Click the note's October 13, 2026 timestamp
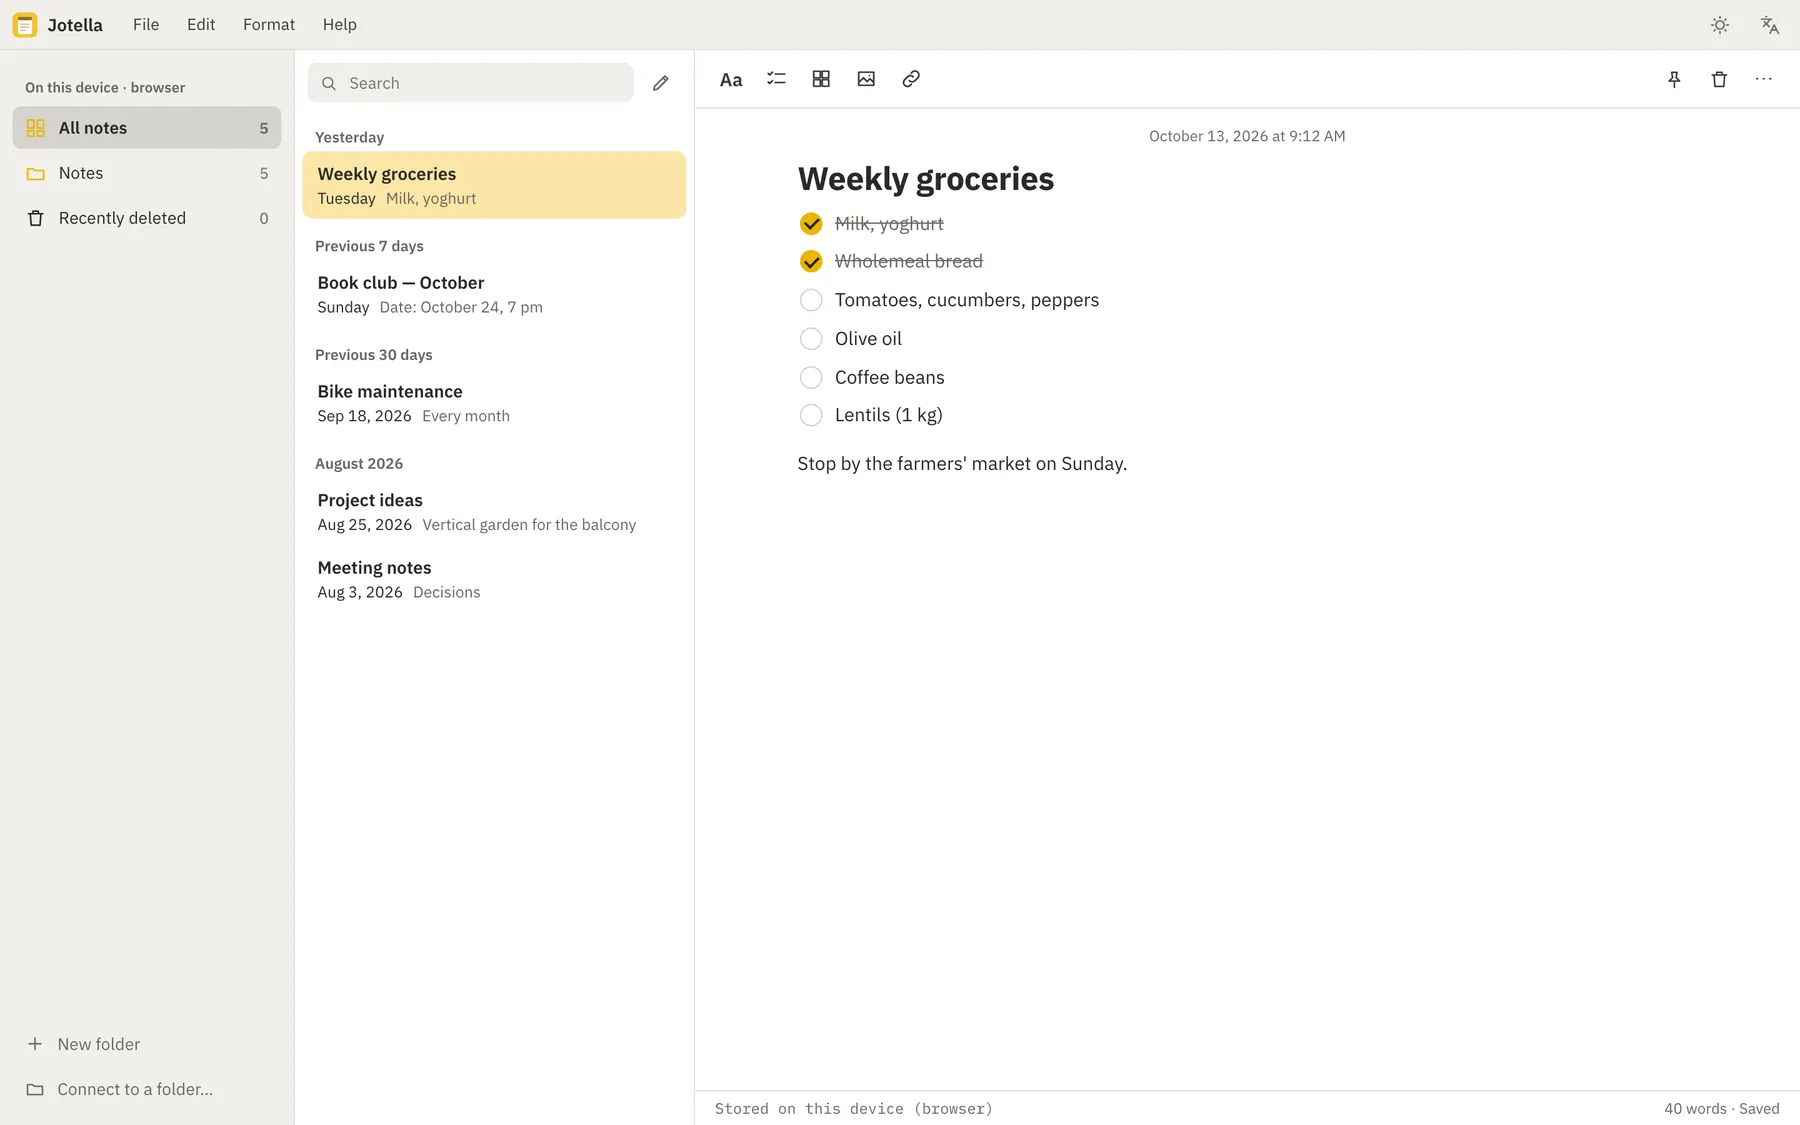 point(1247,136)
